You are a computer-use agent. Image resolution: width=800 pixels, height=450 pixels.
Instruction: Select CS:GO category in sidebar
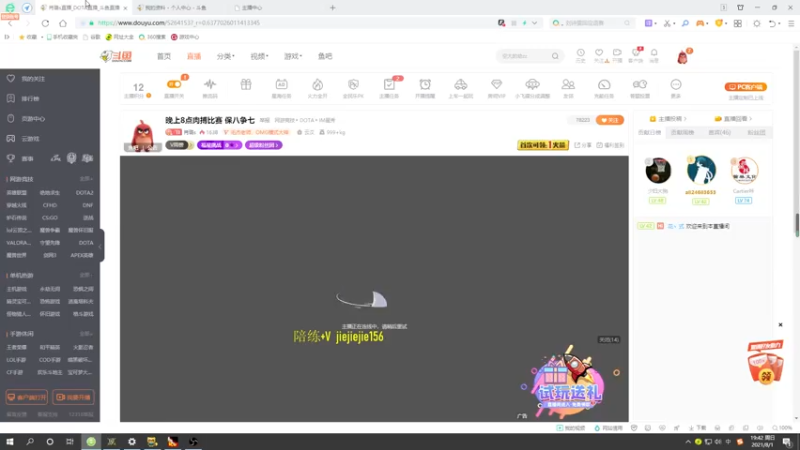point(49,218)
